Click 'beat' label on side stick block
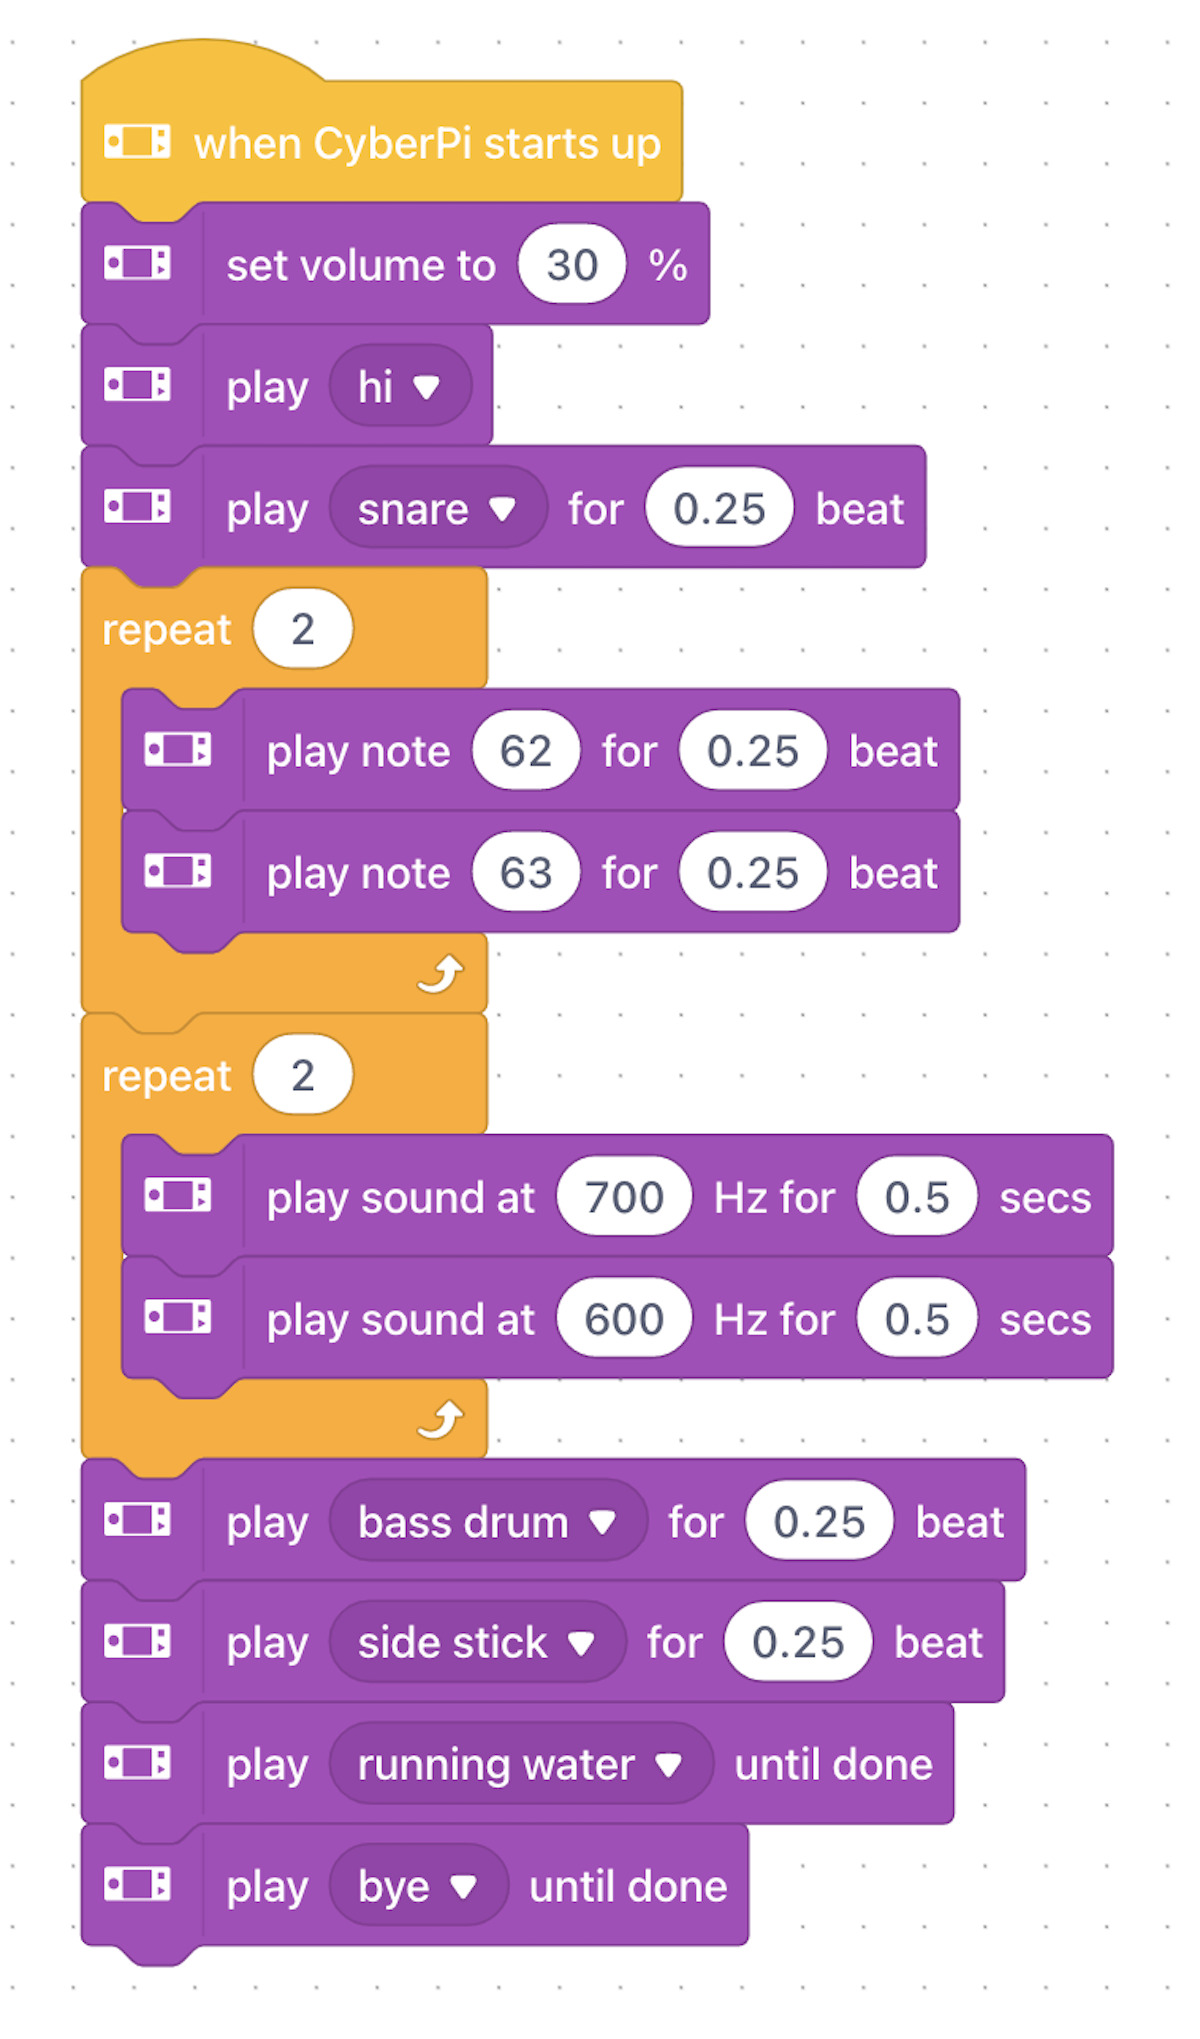The image size is (1200, 2039). (938, 1643)
